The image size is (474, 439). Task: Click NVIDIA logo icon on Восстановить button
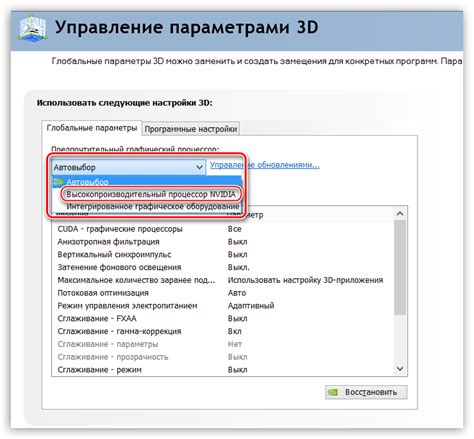(333, 392)
